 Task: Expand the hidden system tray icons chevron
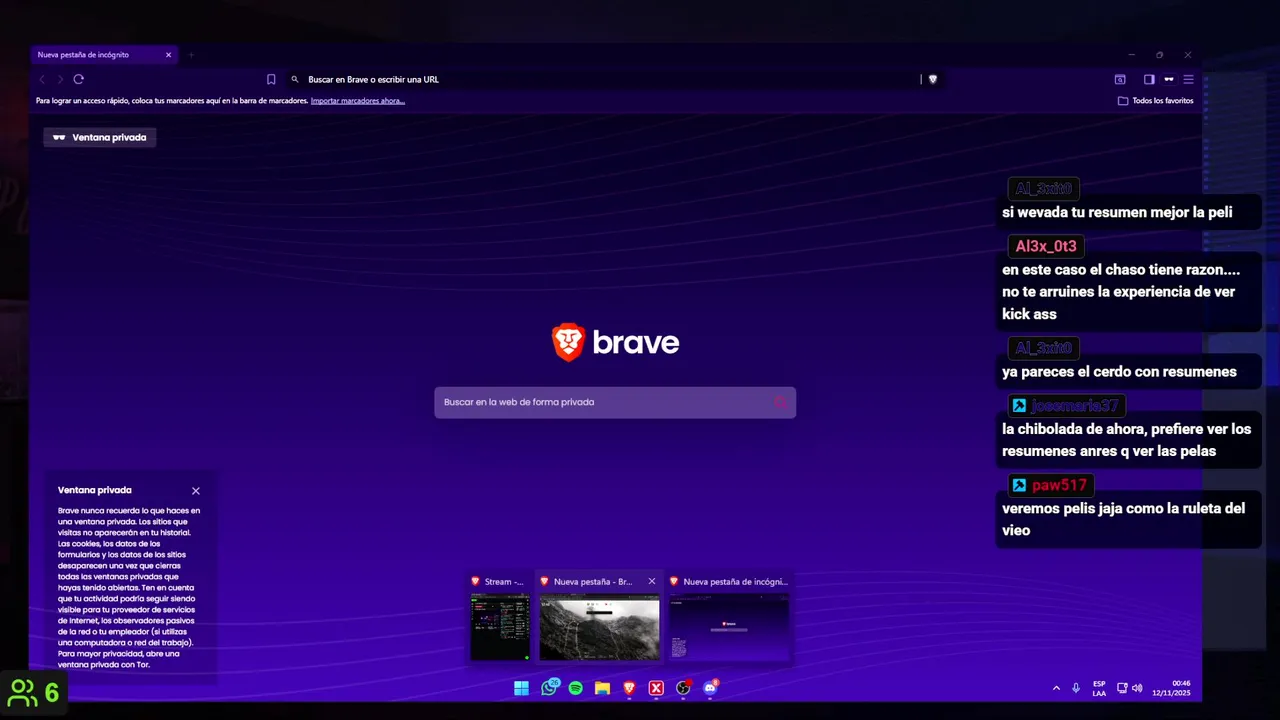(x=1056, y=688)
